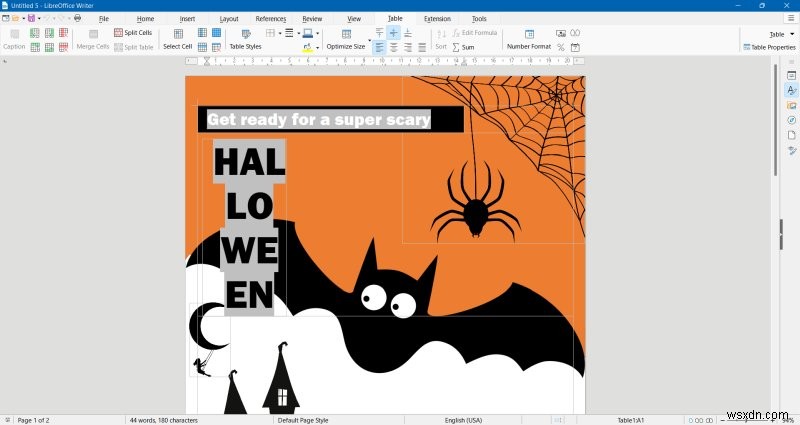Toggle justified paragraph alignment
This screenshot has width=800, height=425.
[422, 47]
